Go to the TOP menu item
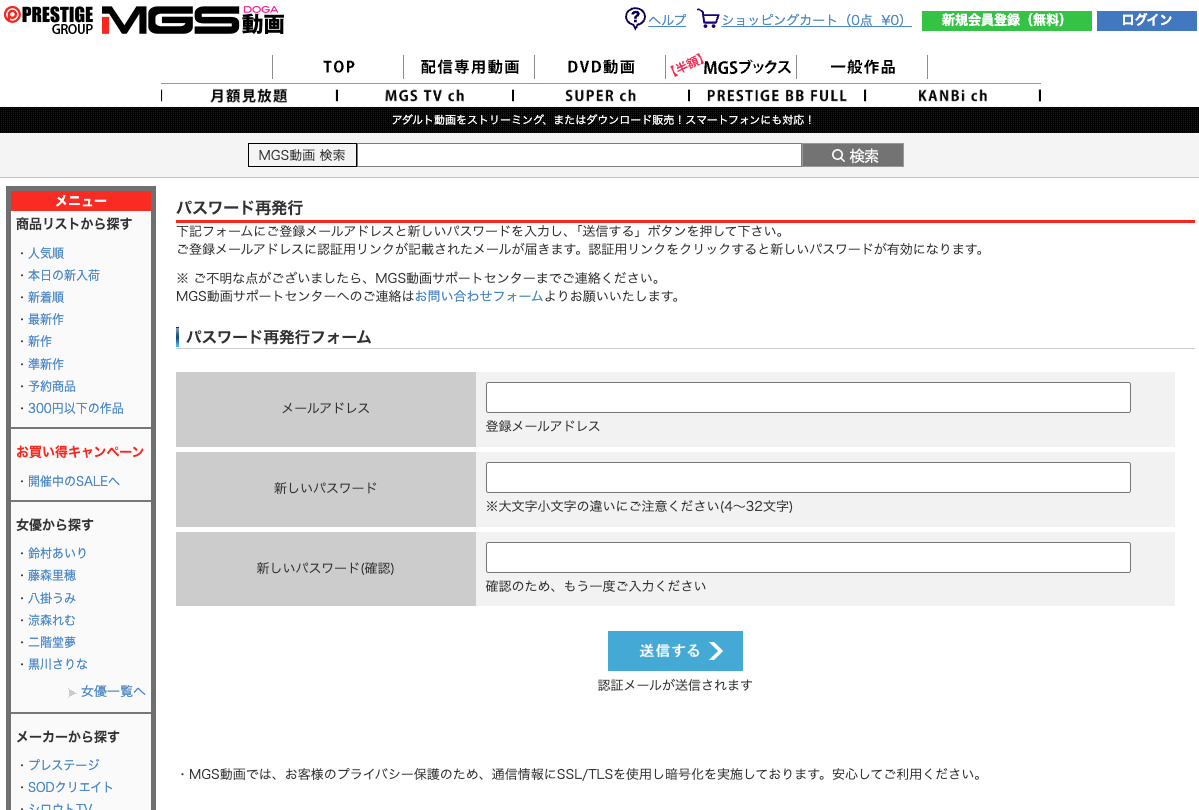The width and height of the screenshot is (1199, 810). click(339, 67)
